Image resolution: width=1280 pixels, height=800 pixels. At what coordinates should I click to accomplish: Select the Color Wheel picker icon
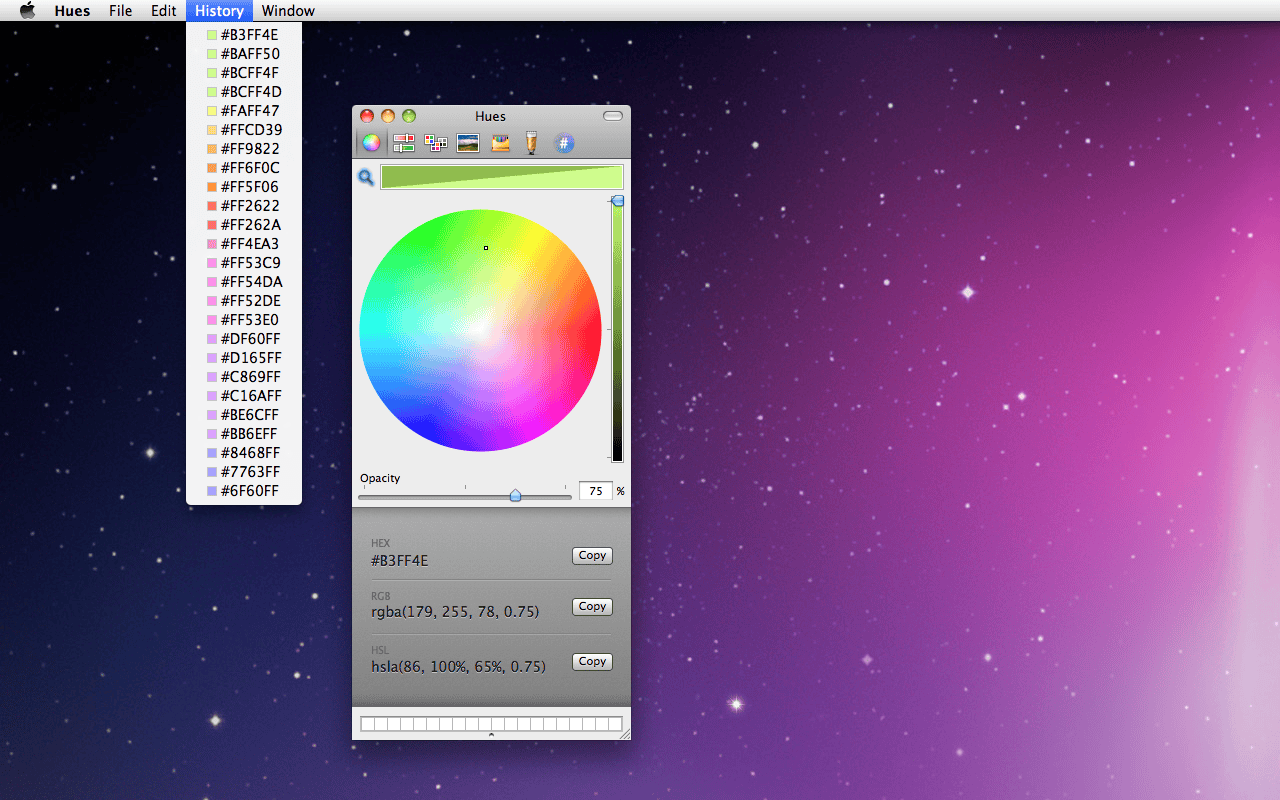point(371,142)
